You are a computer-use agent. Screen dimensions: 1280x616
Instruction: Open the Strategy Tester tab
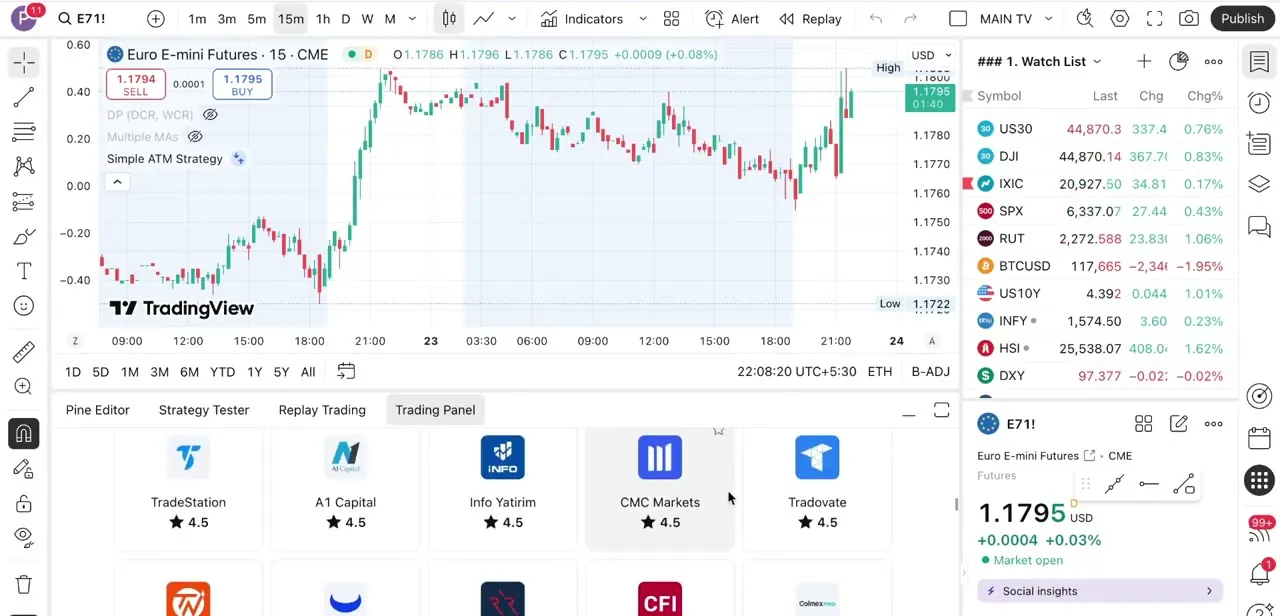pyautogui.click(x=204, y=410)
